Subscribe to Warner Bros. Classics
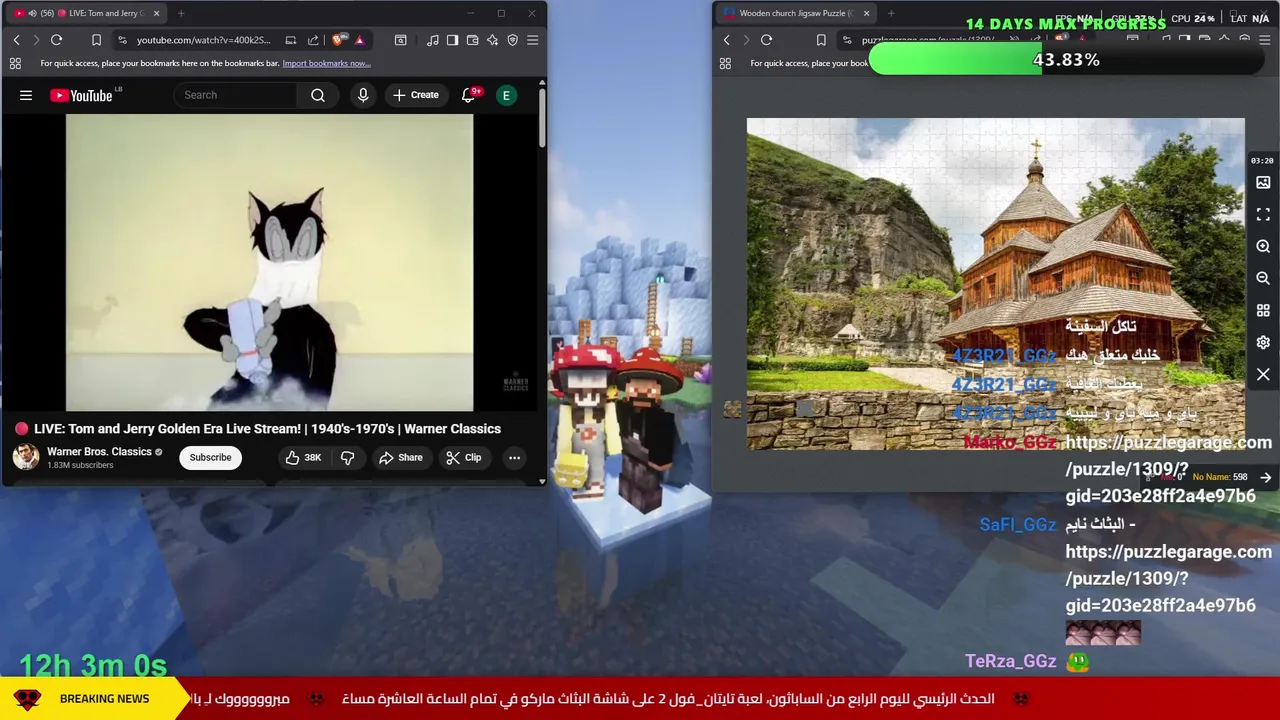The width and height of the screenshot is (1280, 720). coord(210,457)
